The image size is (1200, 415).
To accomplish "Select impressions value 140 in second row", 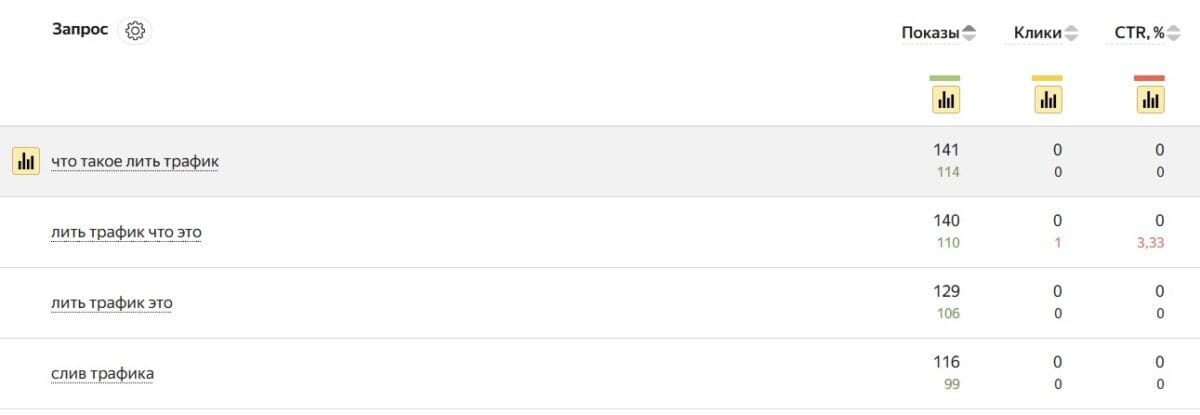I will (945, 220).
